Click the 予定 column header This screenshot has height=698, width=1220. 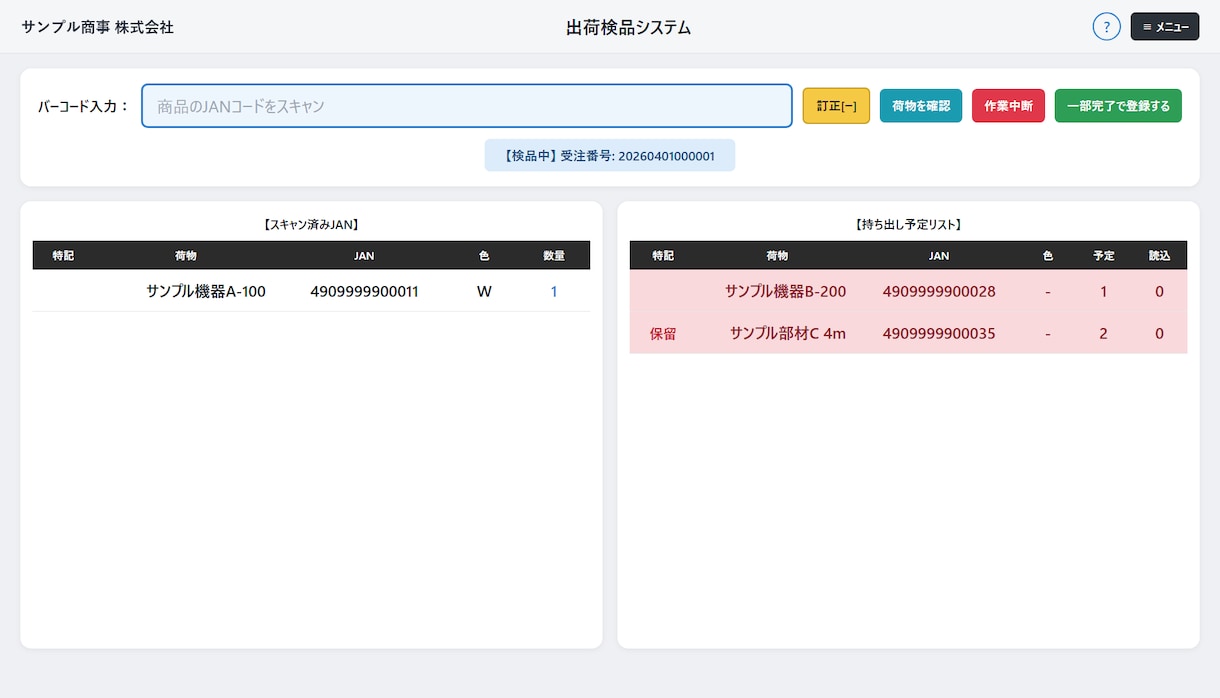(x=1103, y=256)
